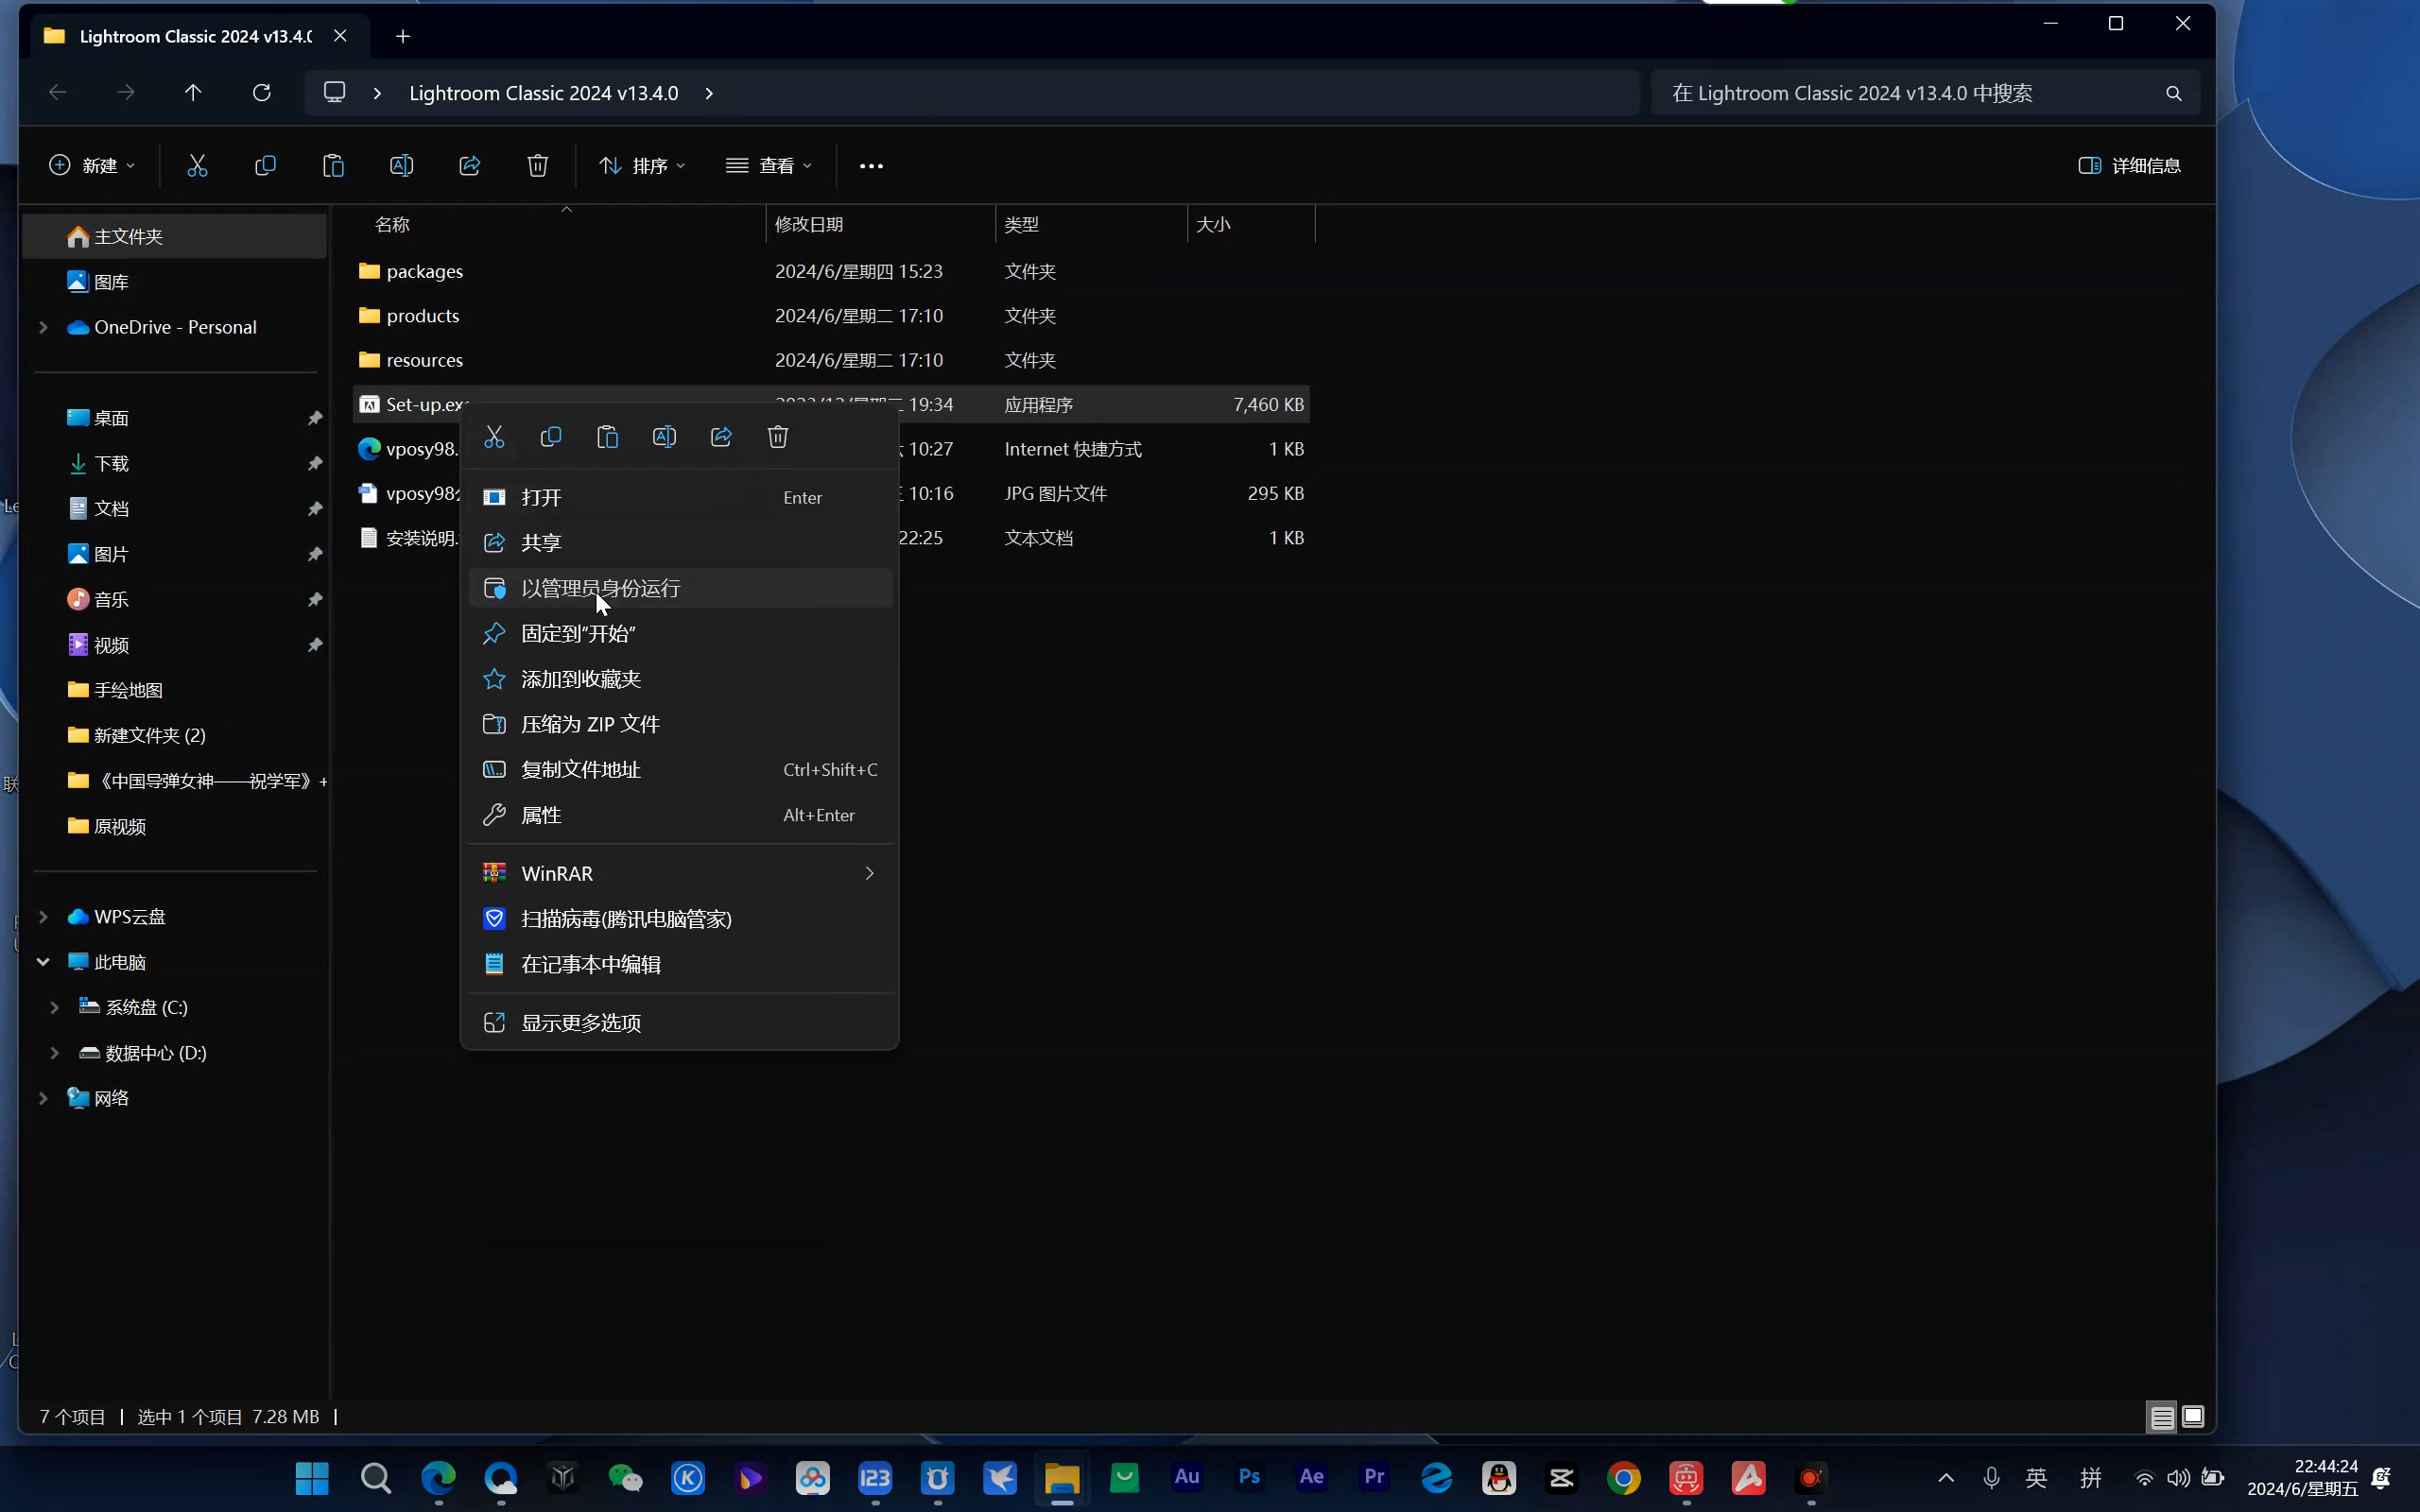Image resolution: width=2420 pixels, height=1512 pixels.
Task: Click the refresh button beside the address bar
Action: pos(262,93)
